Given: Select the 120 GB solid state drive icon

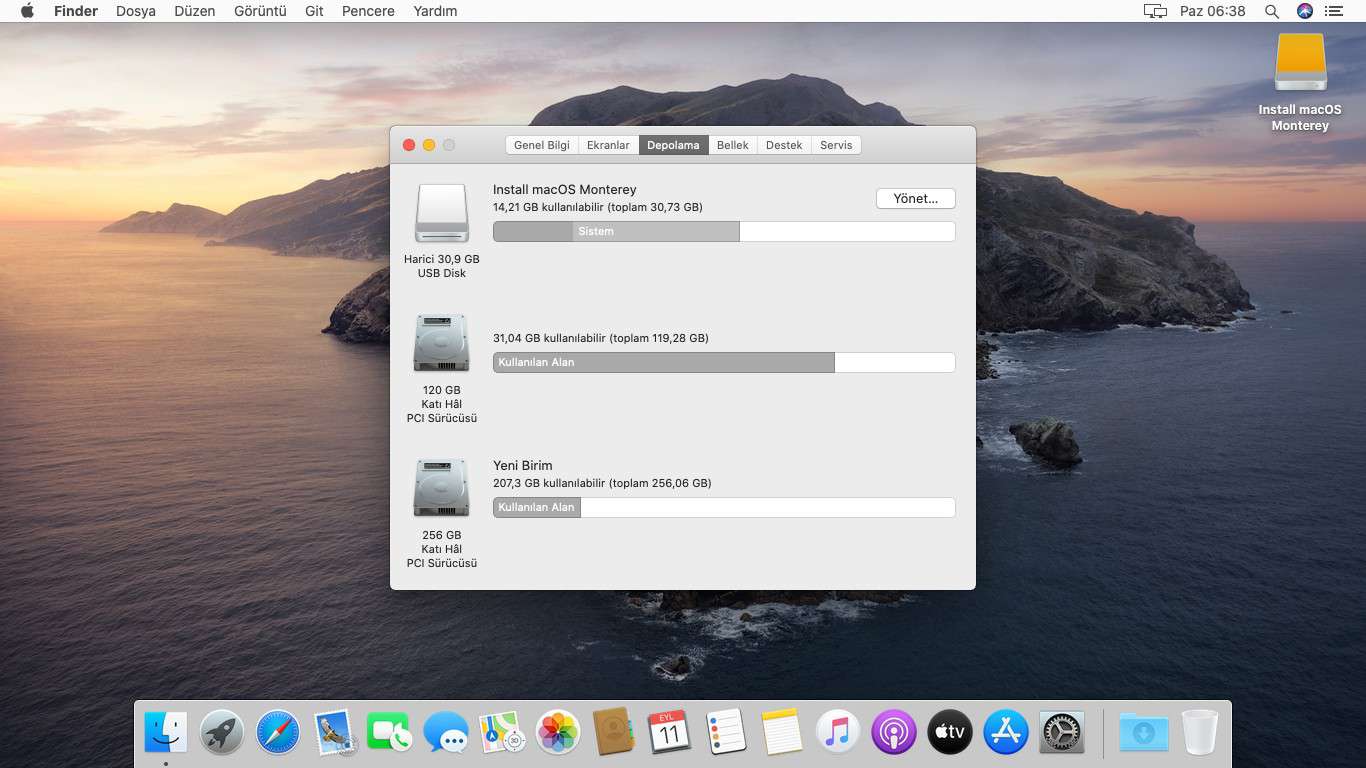Looking at the screenshot, I should click(441, 343).
